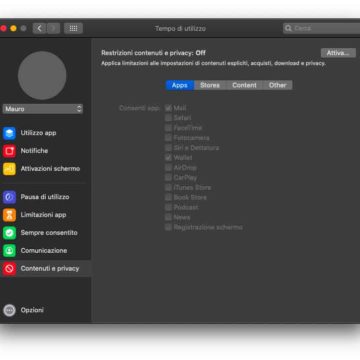Switch to the Content tab
The image size is (360, 360).
click(244, 85)
